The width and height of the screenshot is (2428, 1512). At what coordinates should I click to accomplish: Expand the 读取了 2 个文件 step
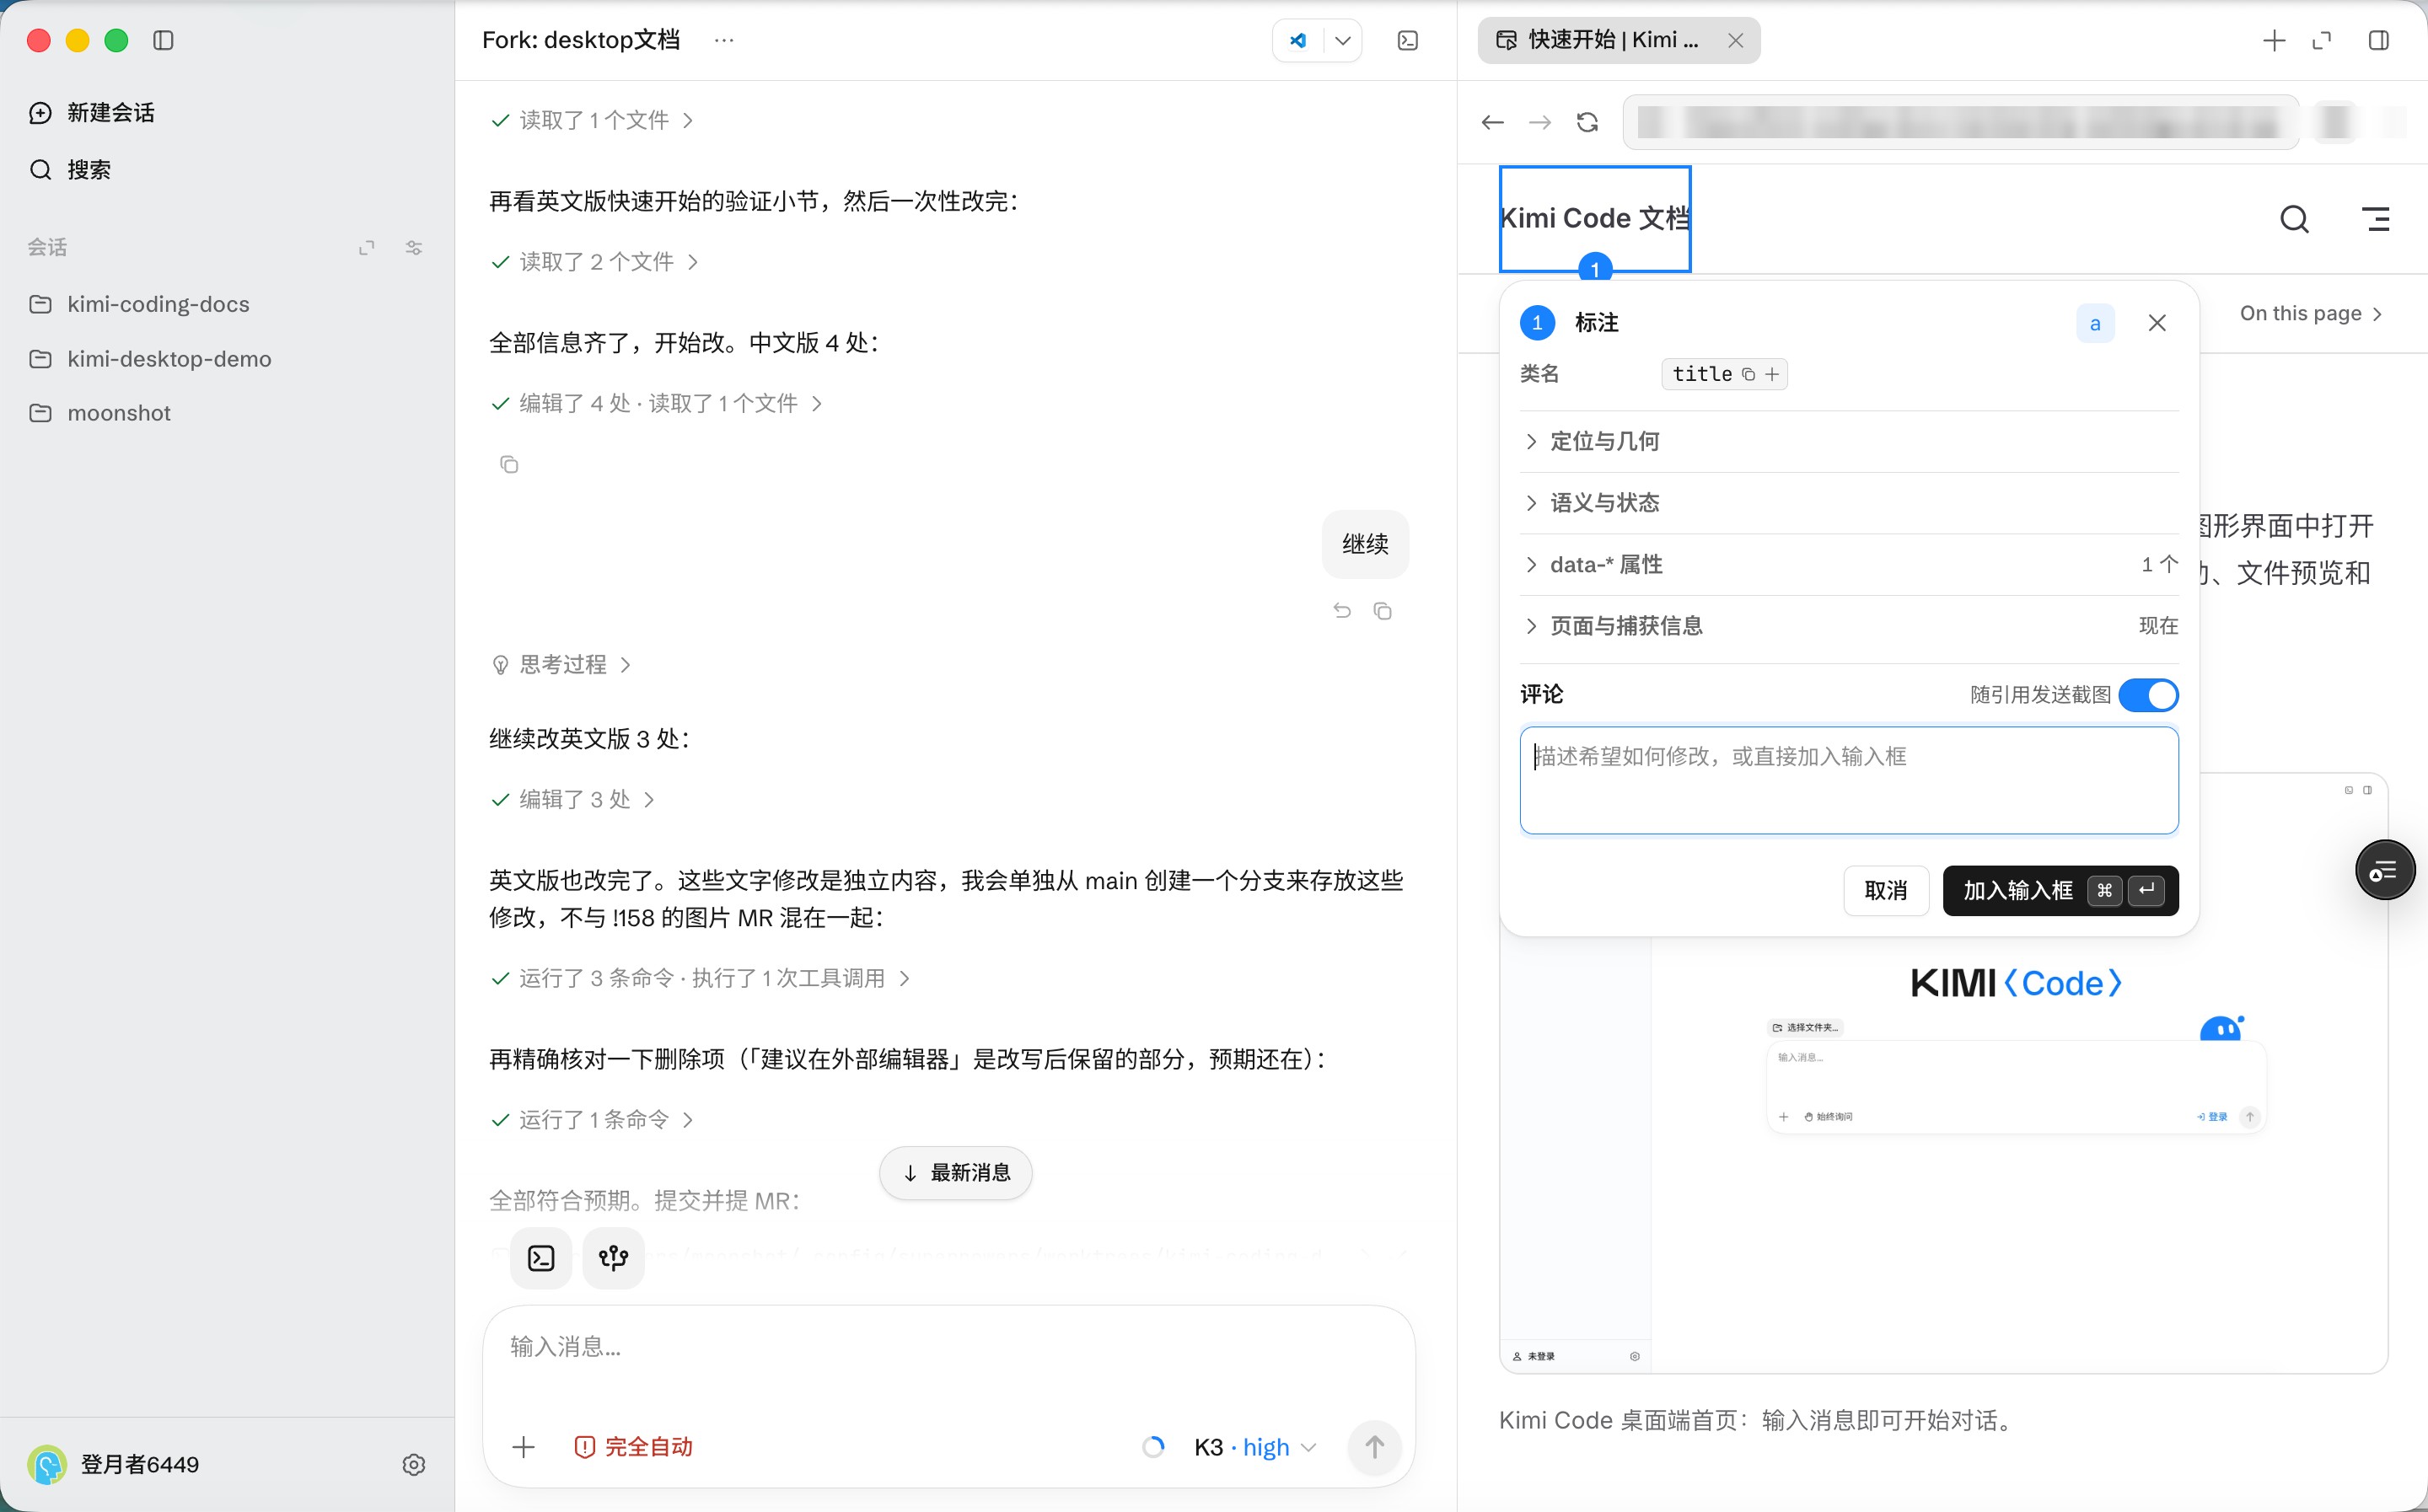pos(594,262)
